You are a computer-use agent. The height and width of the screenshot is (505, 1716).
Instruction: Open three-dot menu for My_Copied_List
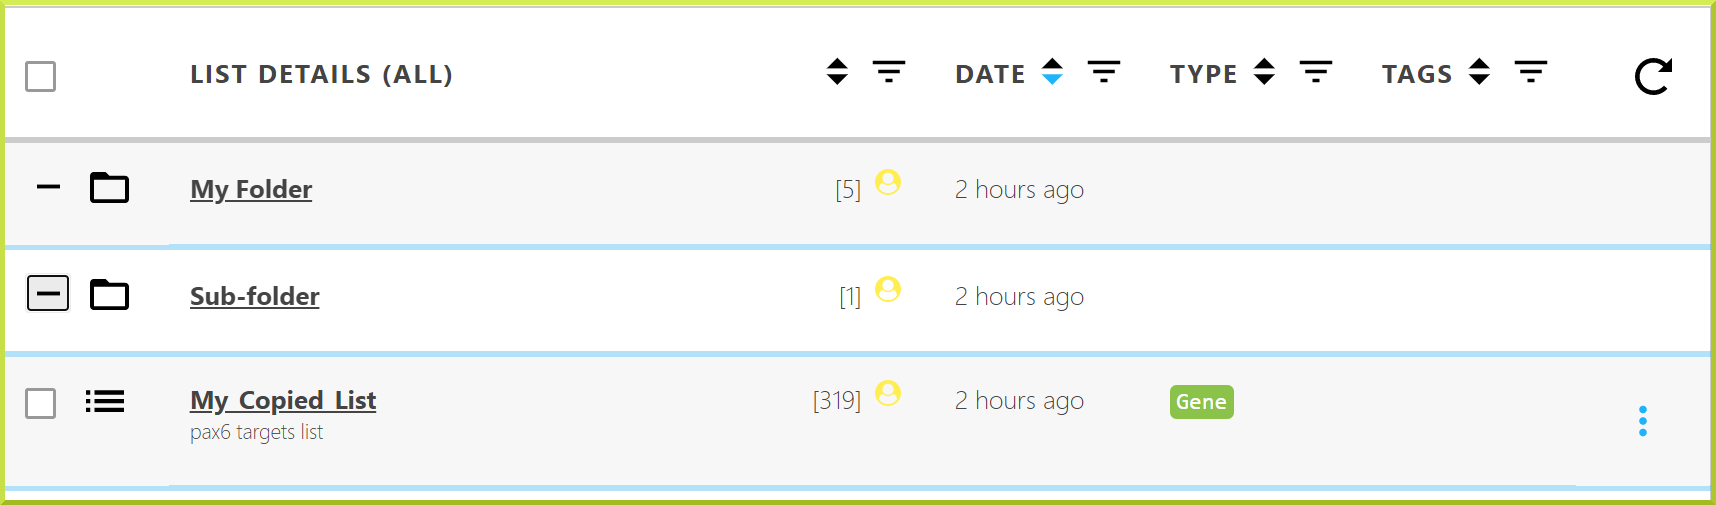(x=1643, y=421)
